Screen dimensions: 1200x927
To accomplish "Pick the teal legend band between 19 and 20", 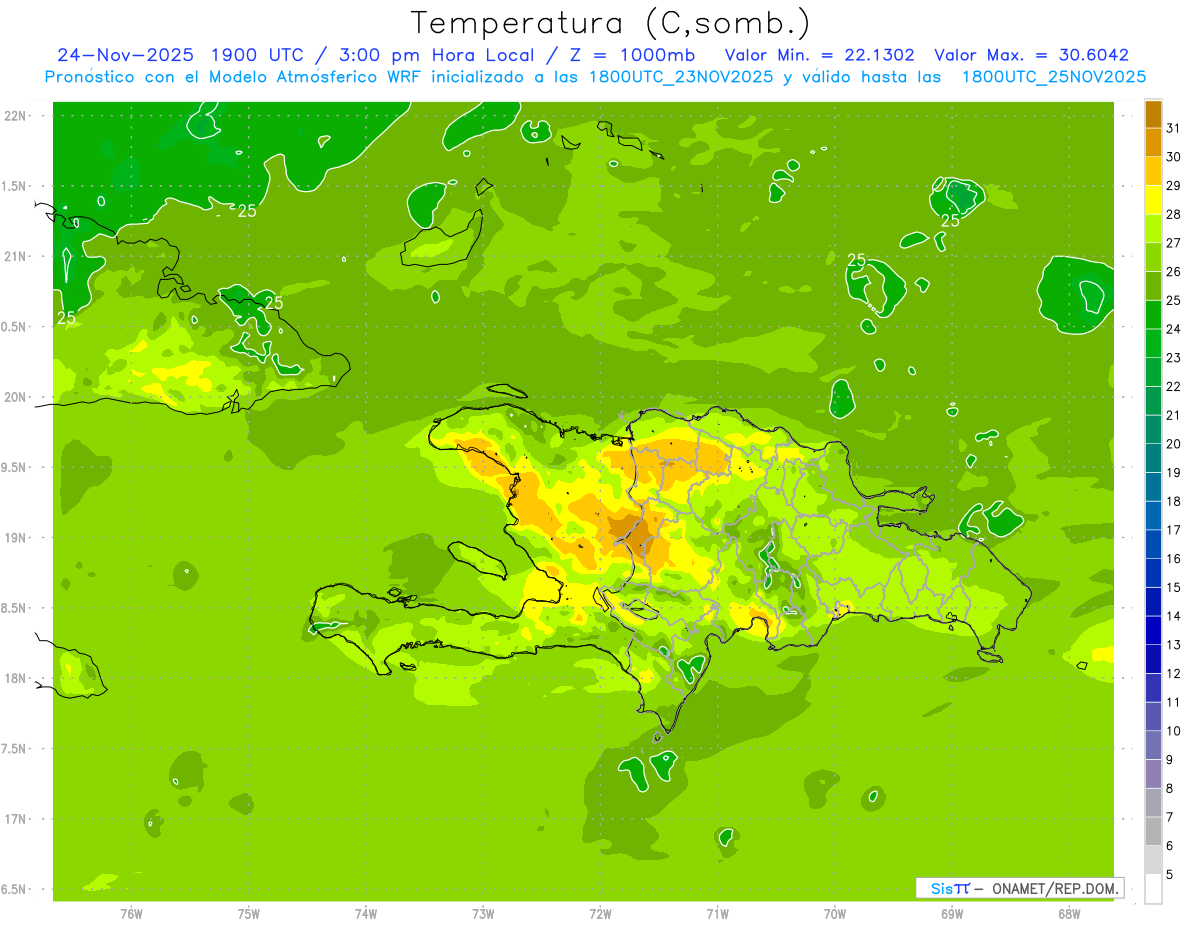I will pos(1153,458).
